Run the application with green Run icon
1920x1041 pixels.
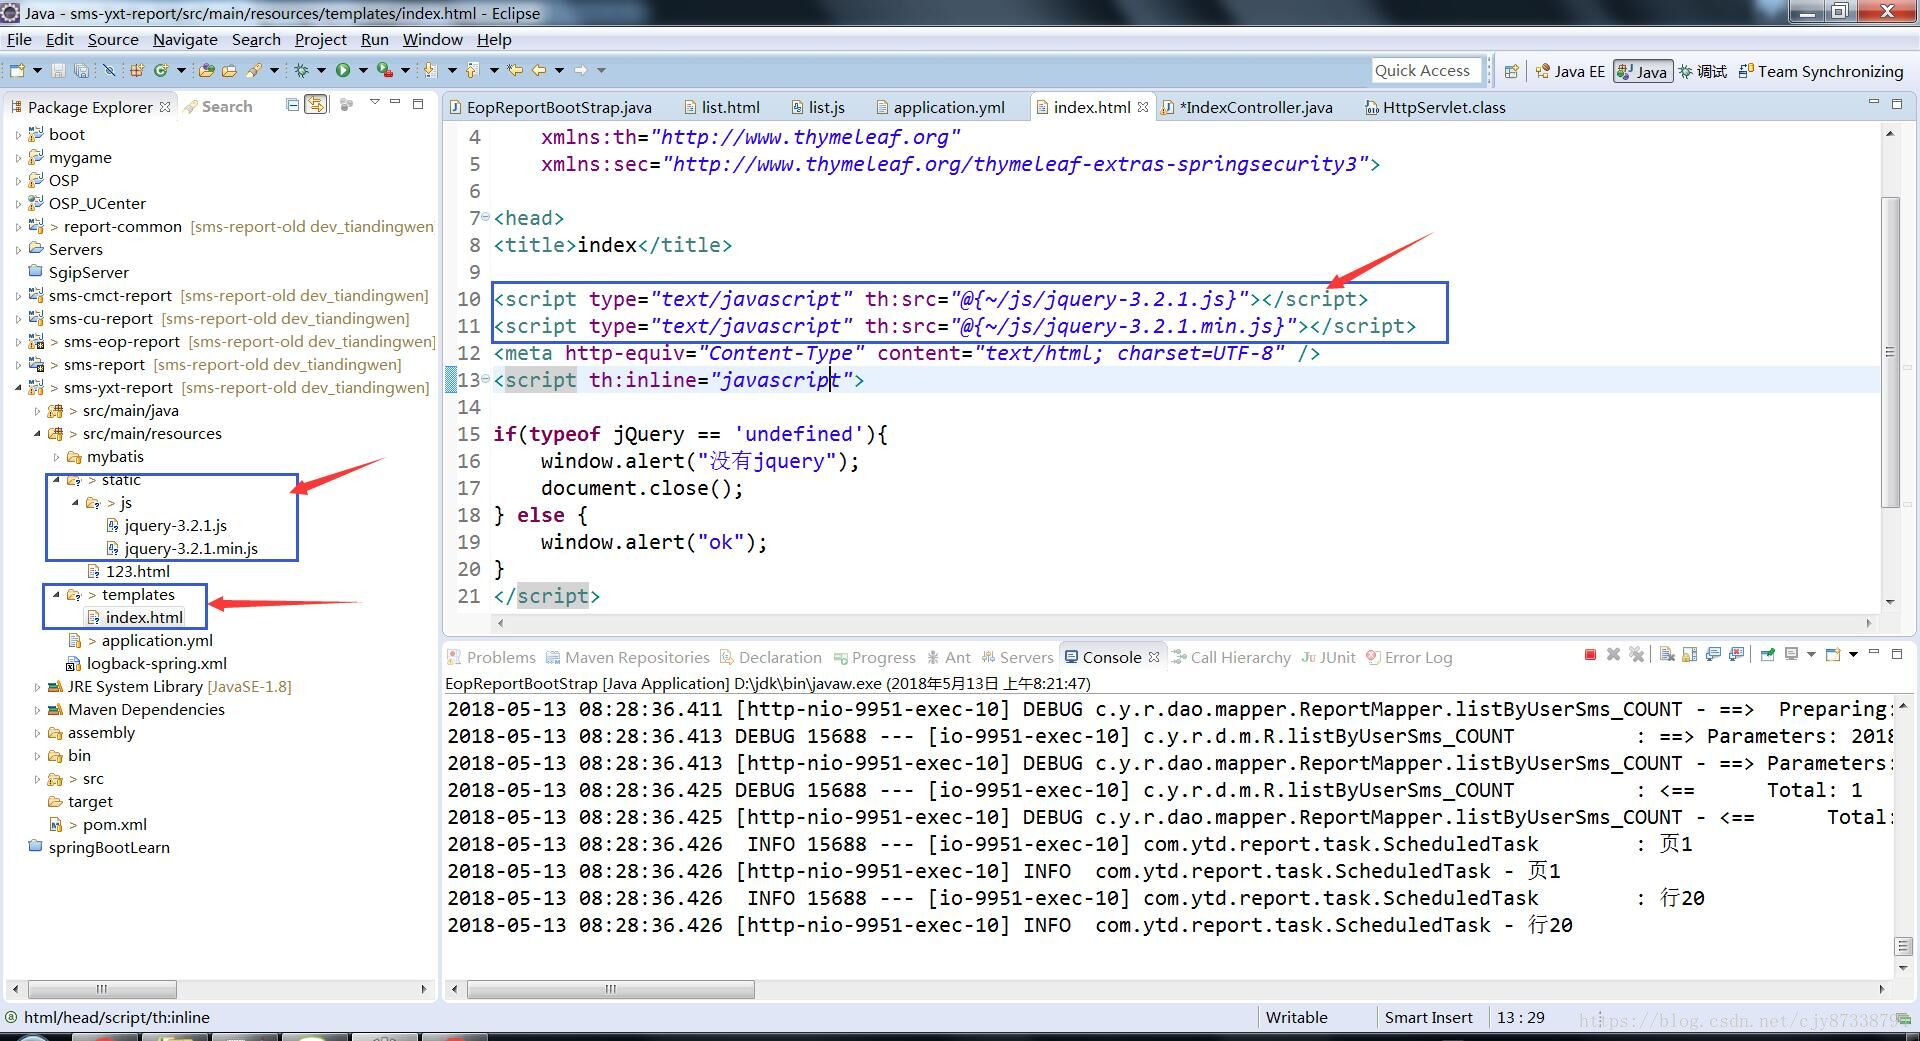coord(343,70)
